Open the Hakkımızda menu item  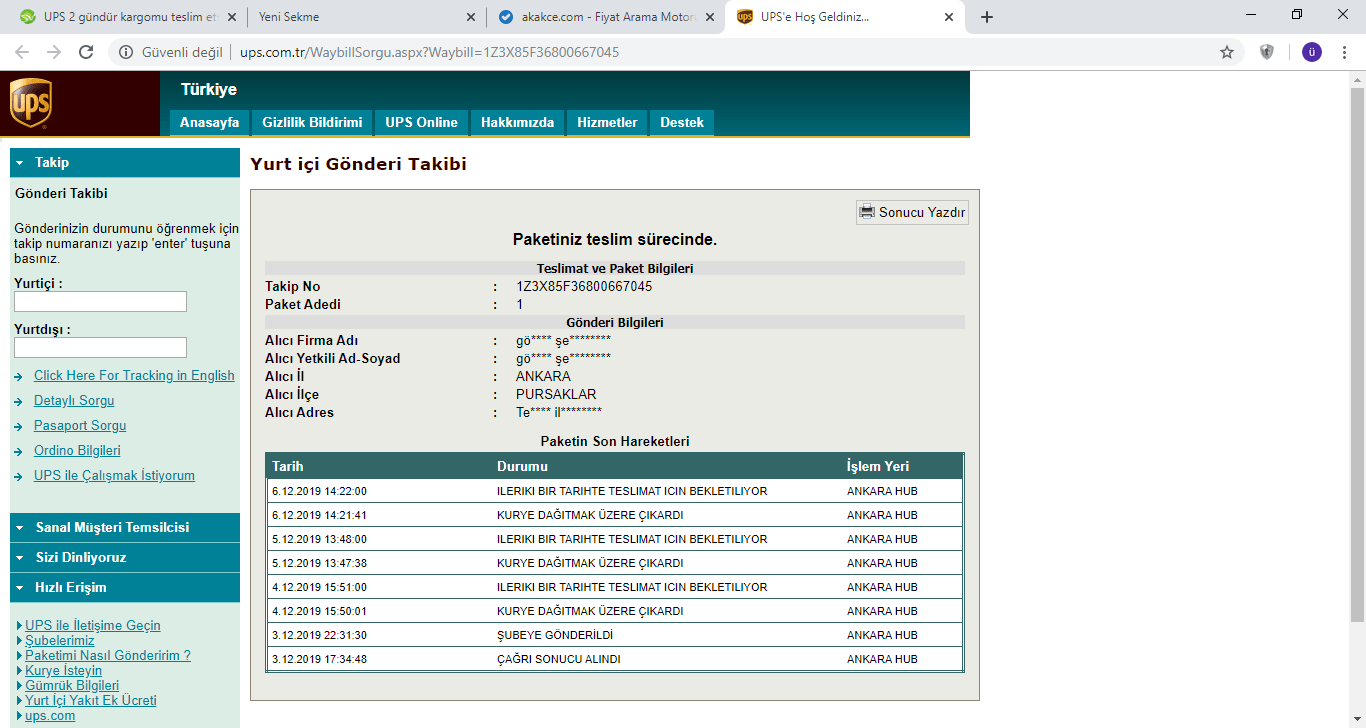(517, 122)
